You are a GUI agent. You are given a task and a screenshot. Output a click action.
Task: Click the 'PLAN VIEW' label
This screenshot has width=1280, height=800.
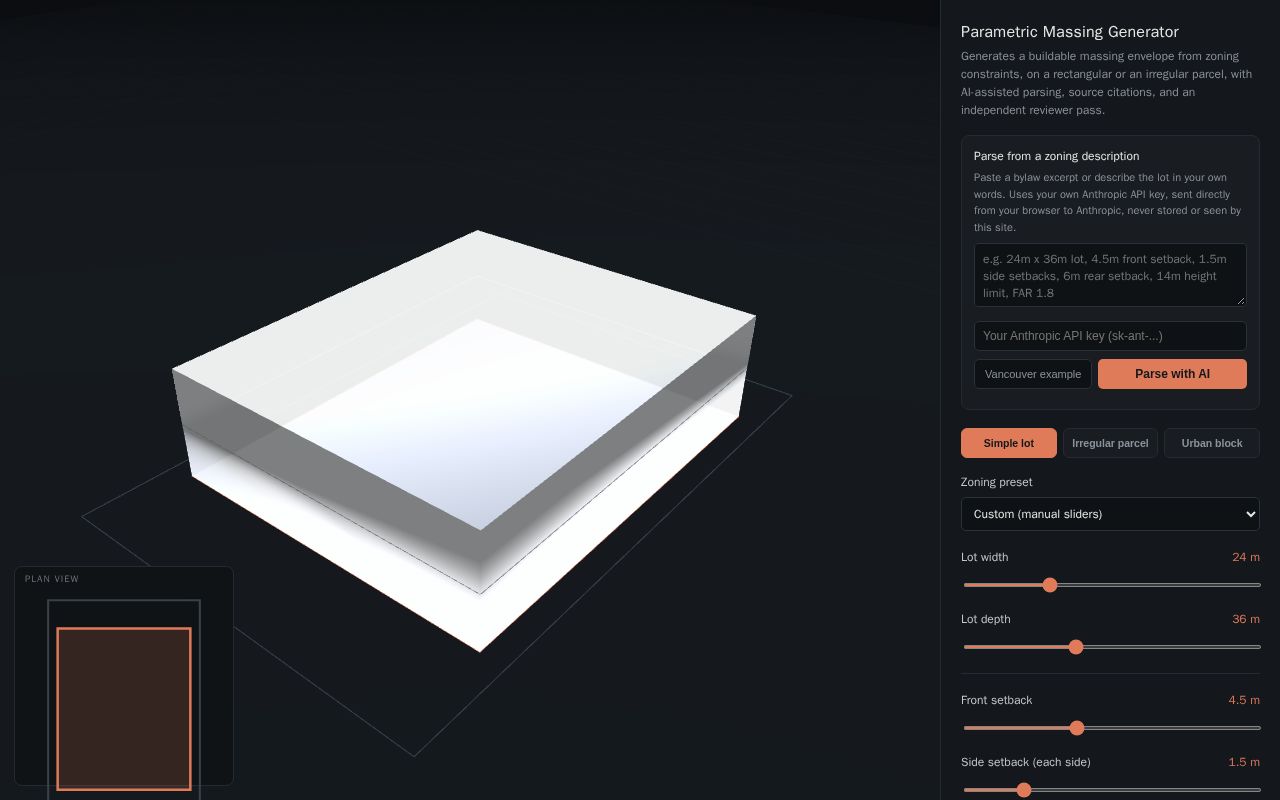(52, 579)
